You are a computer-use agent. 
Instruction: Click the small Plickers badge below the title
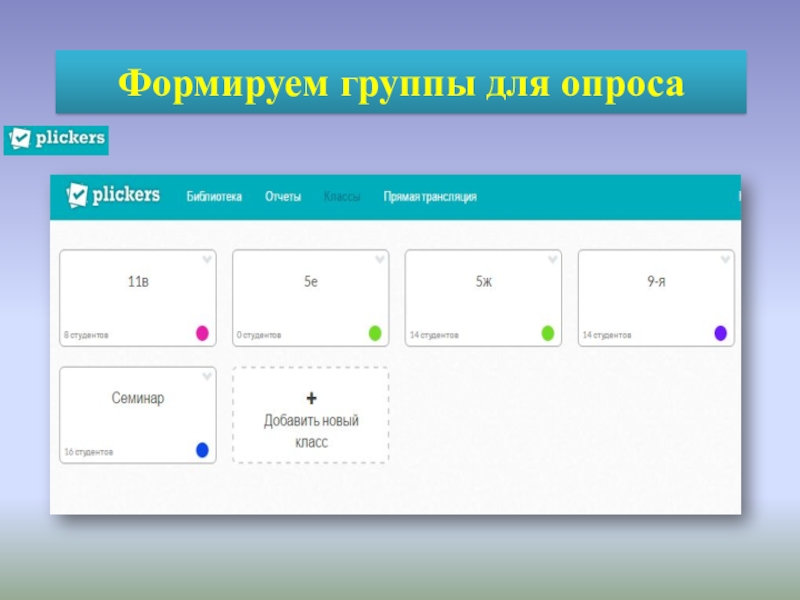[56, 140]
